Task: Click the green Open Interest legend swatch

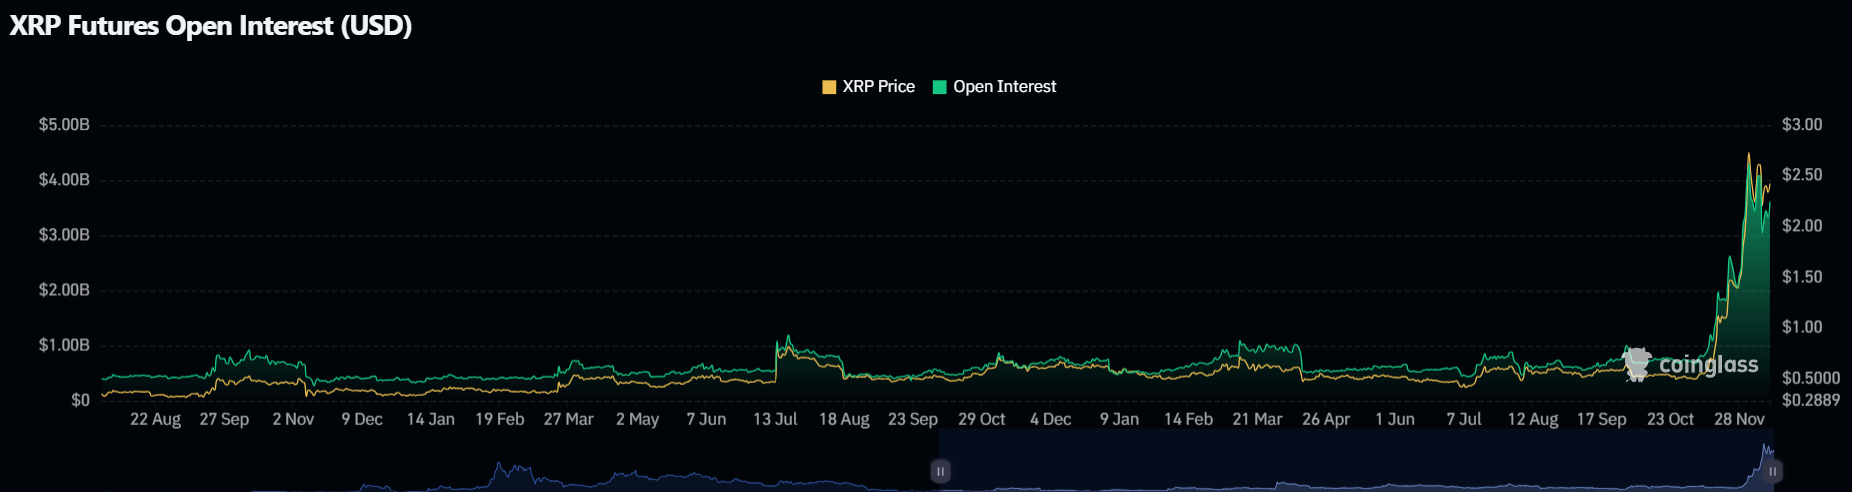Action: point(939,87)
